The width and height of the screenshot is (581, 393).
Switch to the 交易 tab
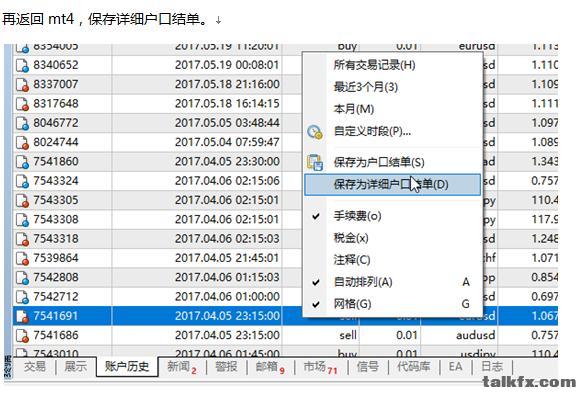[35, 367]
